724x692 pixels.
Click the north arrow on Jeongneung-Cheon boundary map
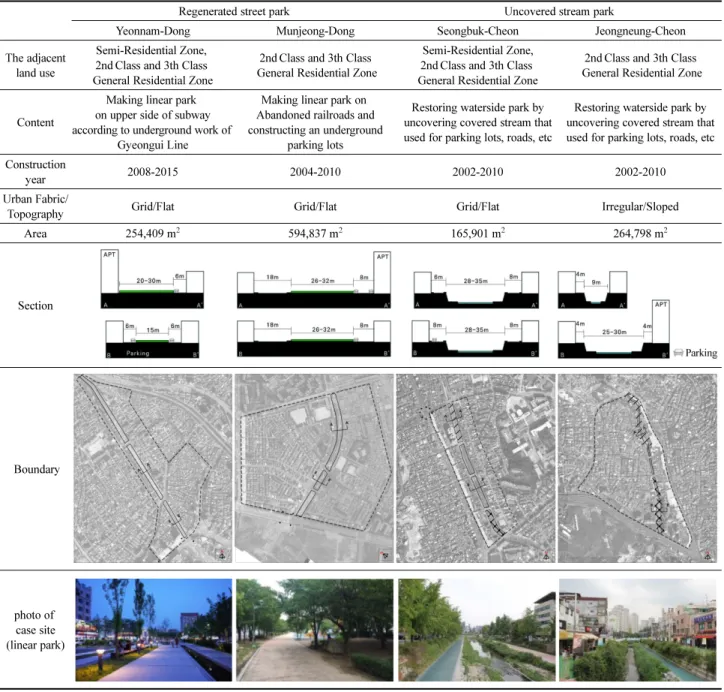coord(709,555)
